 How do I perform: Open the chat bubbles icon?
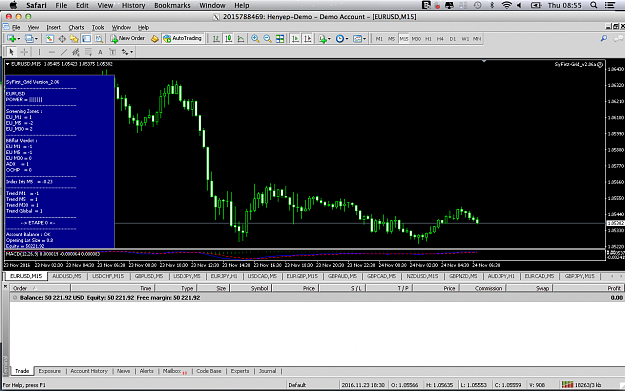[x=618, y=38]
